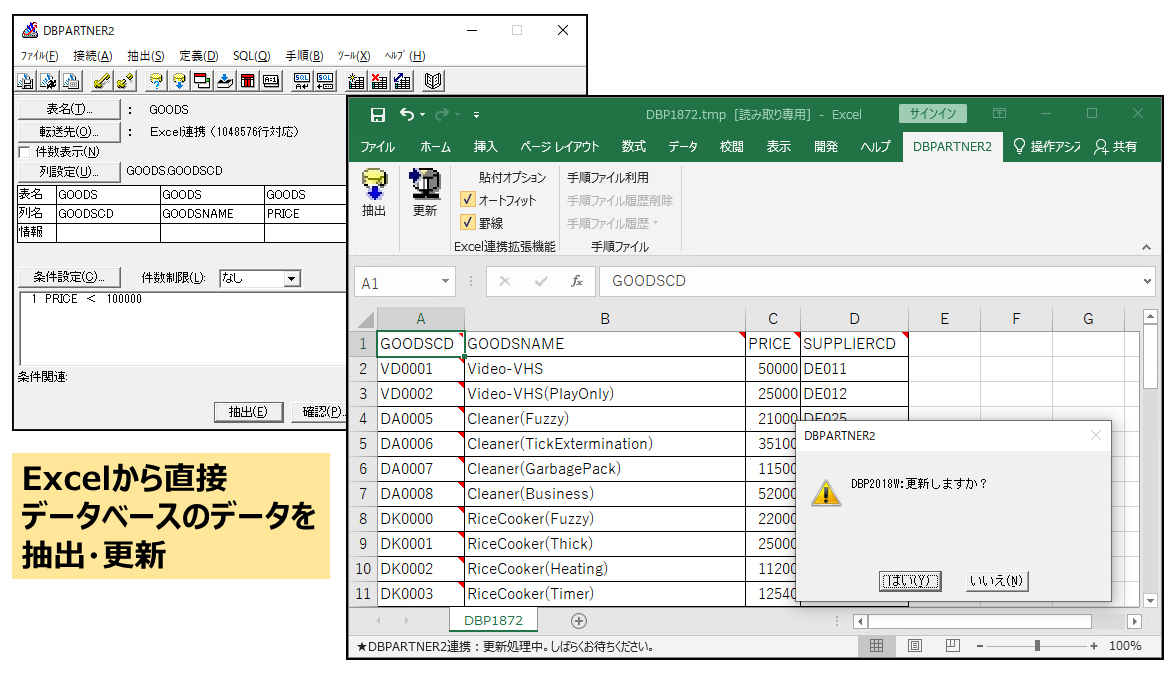This screenshot has height=673, width=1176.
Task: Click the database question mark icon
Action: 156,81
